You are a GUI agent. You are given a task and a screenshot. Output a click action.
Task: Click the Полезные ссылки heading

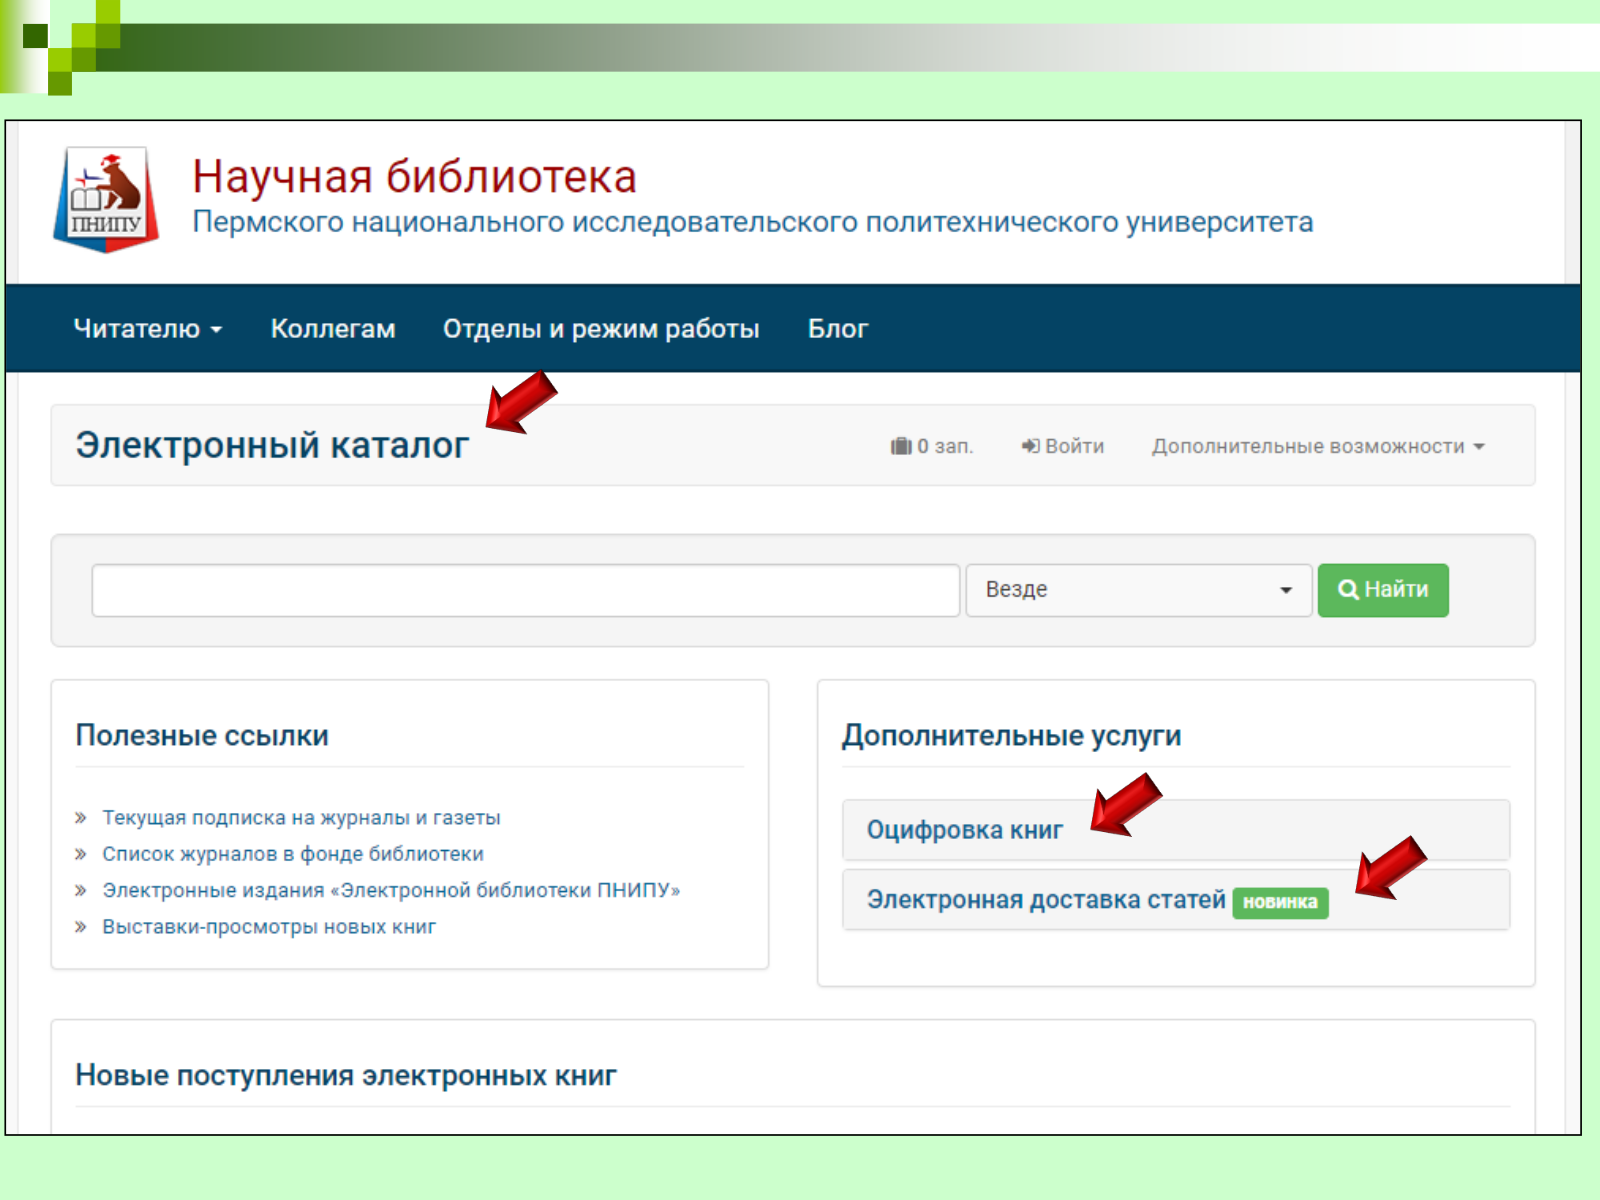tap(202, 735)
